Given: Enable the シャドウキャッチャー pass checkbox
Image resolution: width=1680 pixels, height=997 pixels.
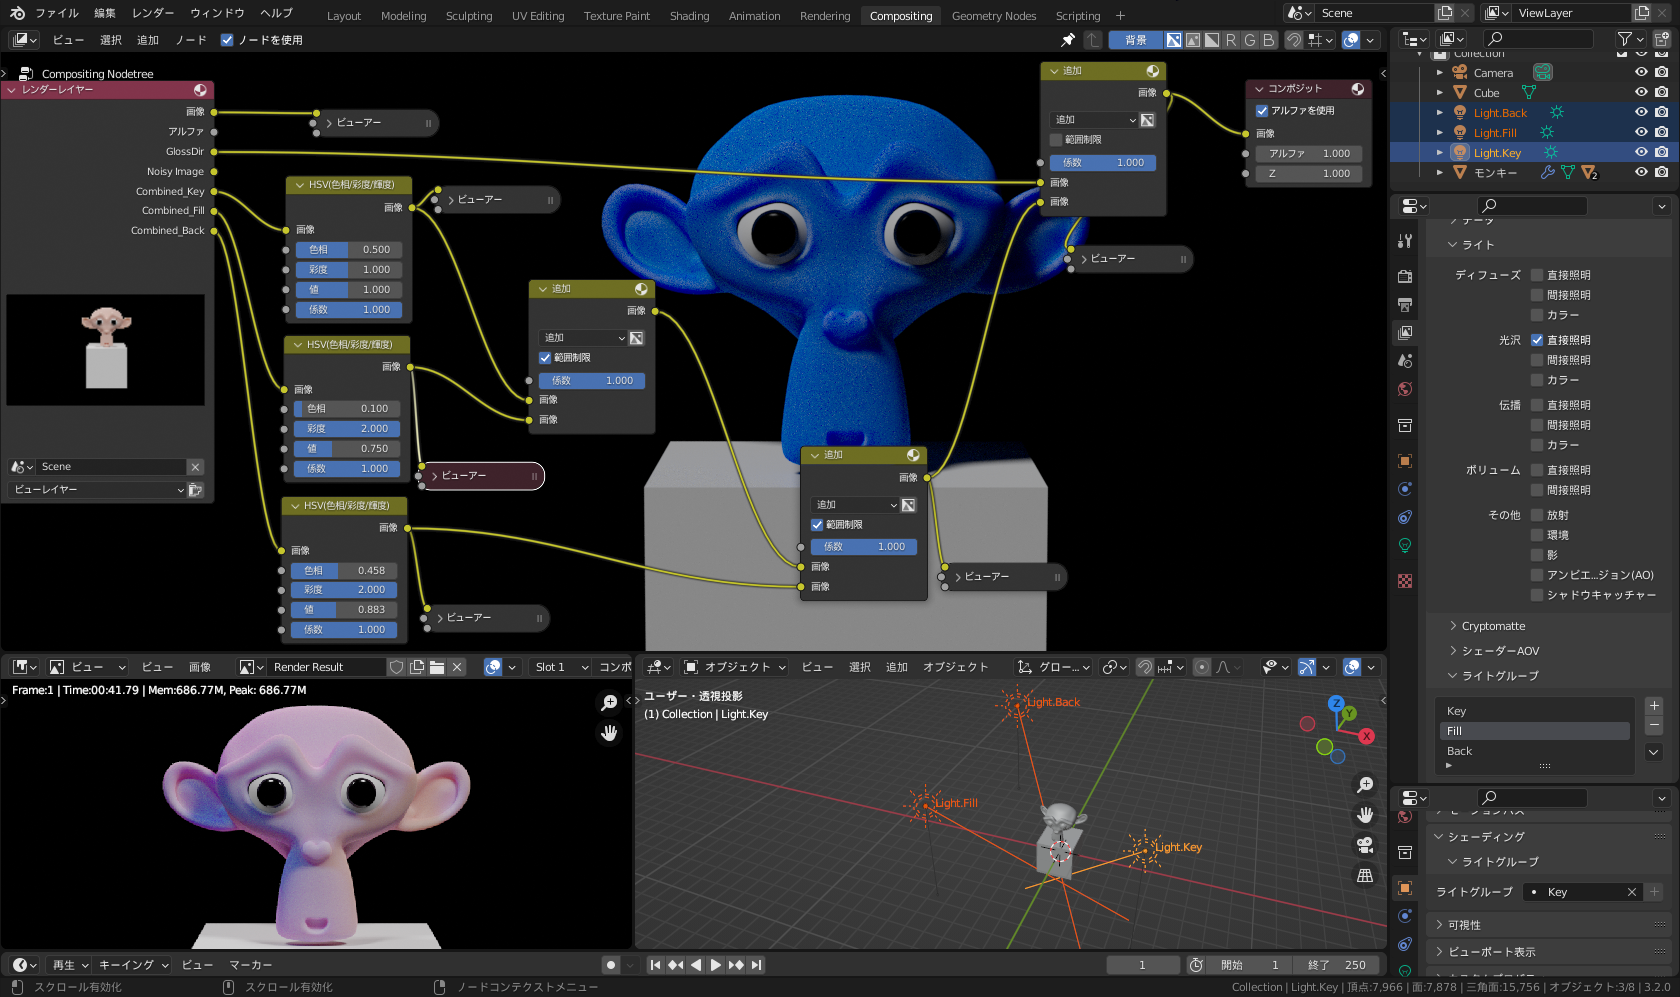Looking at the screenshot, I should (x=1537, y=595).
